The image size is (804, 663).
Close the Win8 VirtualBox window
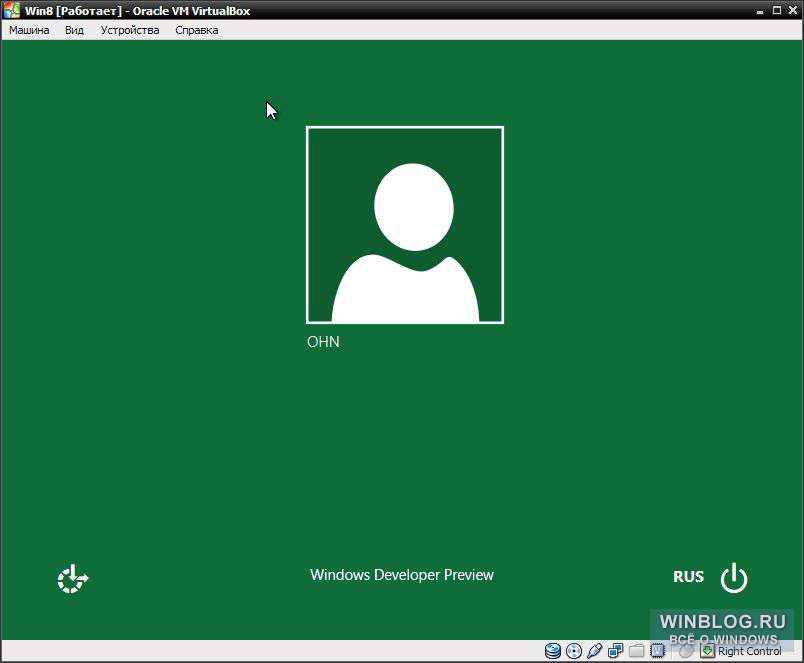click(793, 10)
